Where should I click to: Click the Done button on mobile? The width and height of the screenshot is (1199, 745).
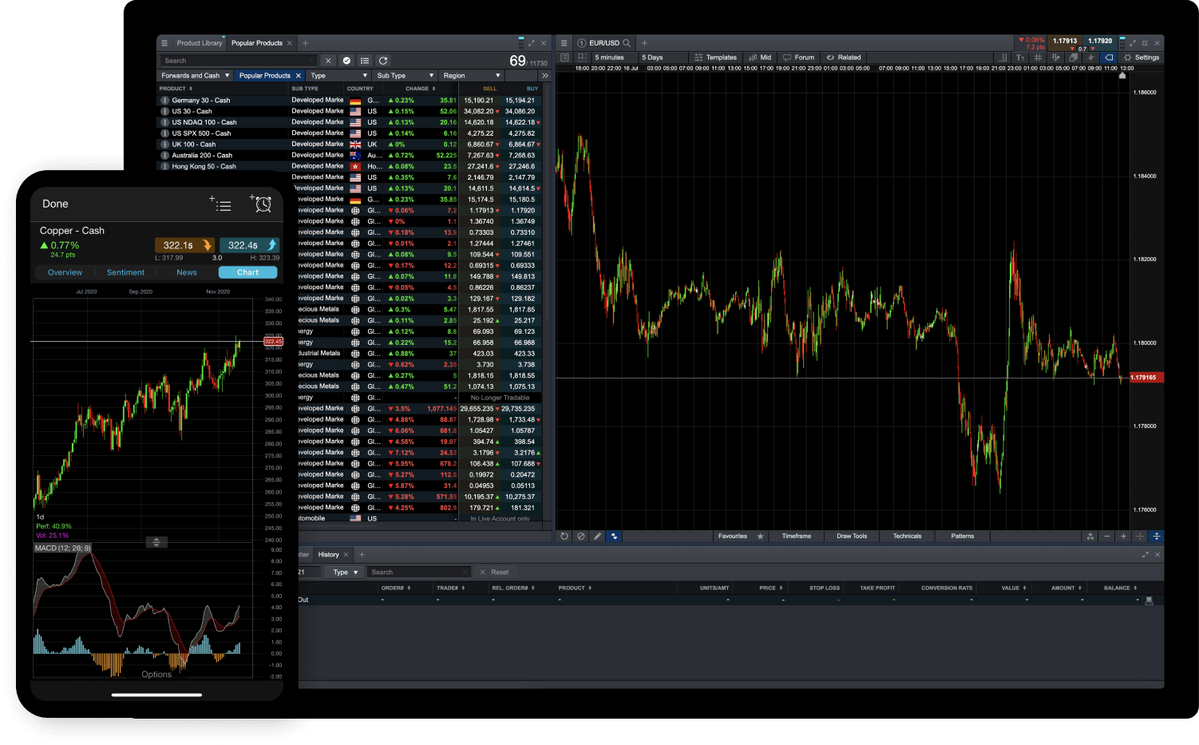coord(56,204)
